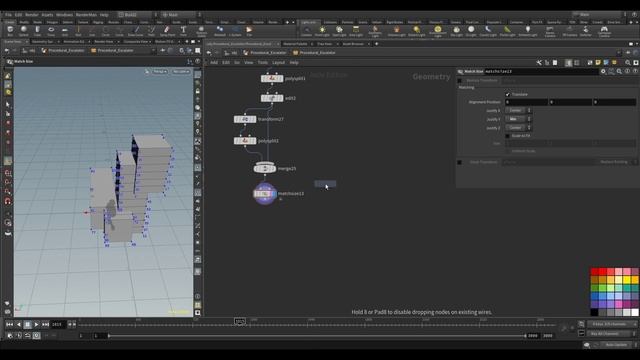Open the Key All Channels dropdown
640x360 pixels.
(x=611, y=333)
